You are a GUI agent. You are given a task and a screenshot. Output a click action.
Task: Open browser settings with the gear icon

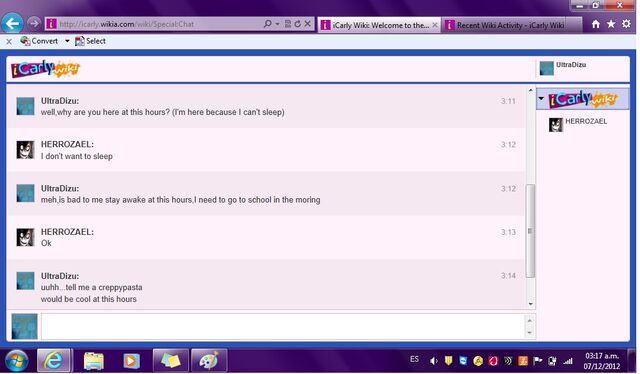click(626, 24)
